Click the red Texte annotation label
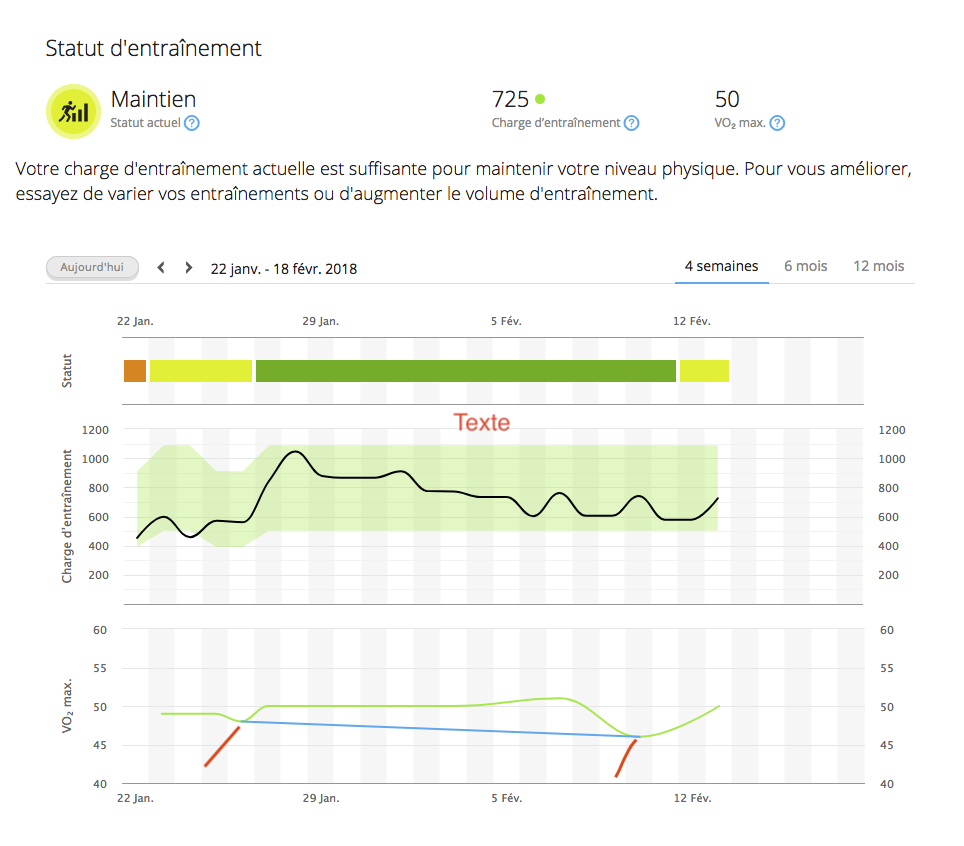The height and width of the screenshot is (846, 964). [482, 423]
